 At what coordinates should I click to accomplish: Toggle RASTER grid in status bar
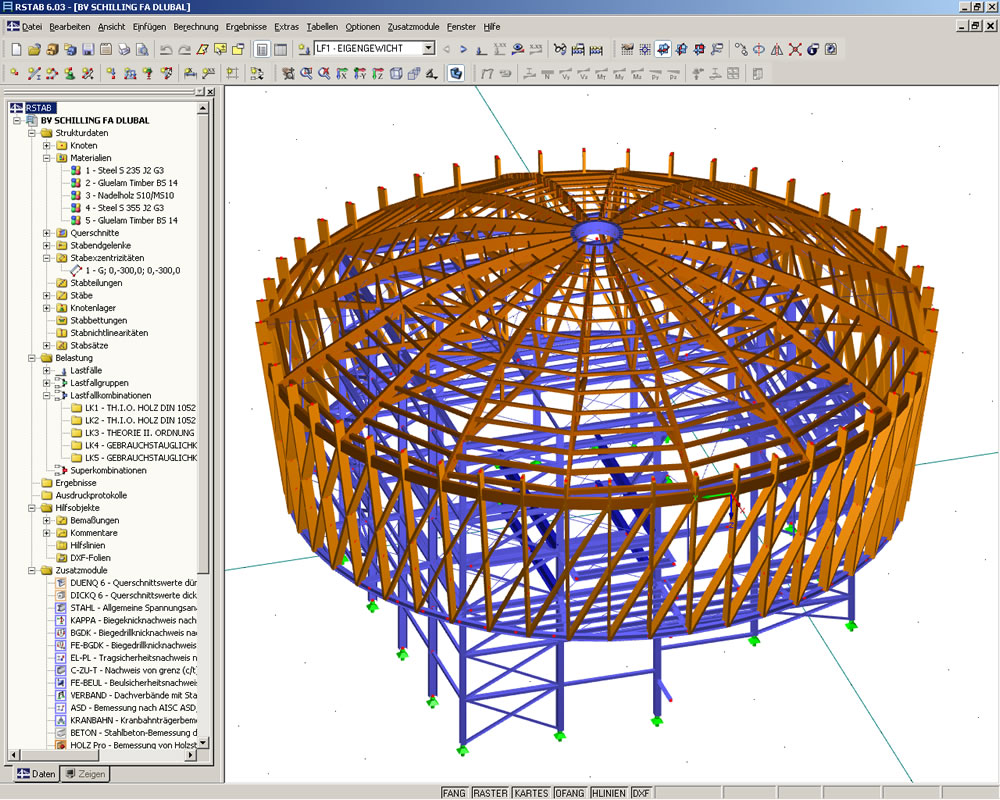490,793
